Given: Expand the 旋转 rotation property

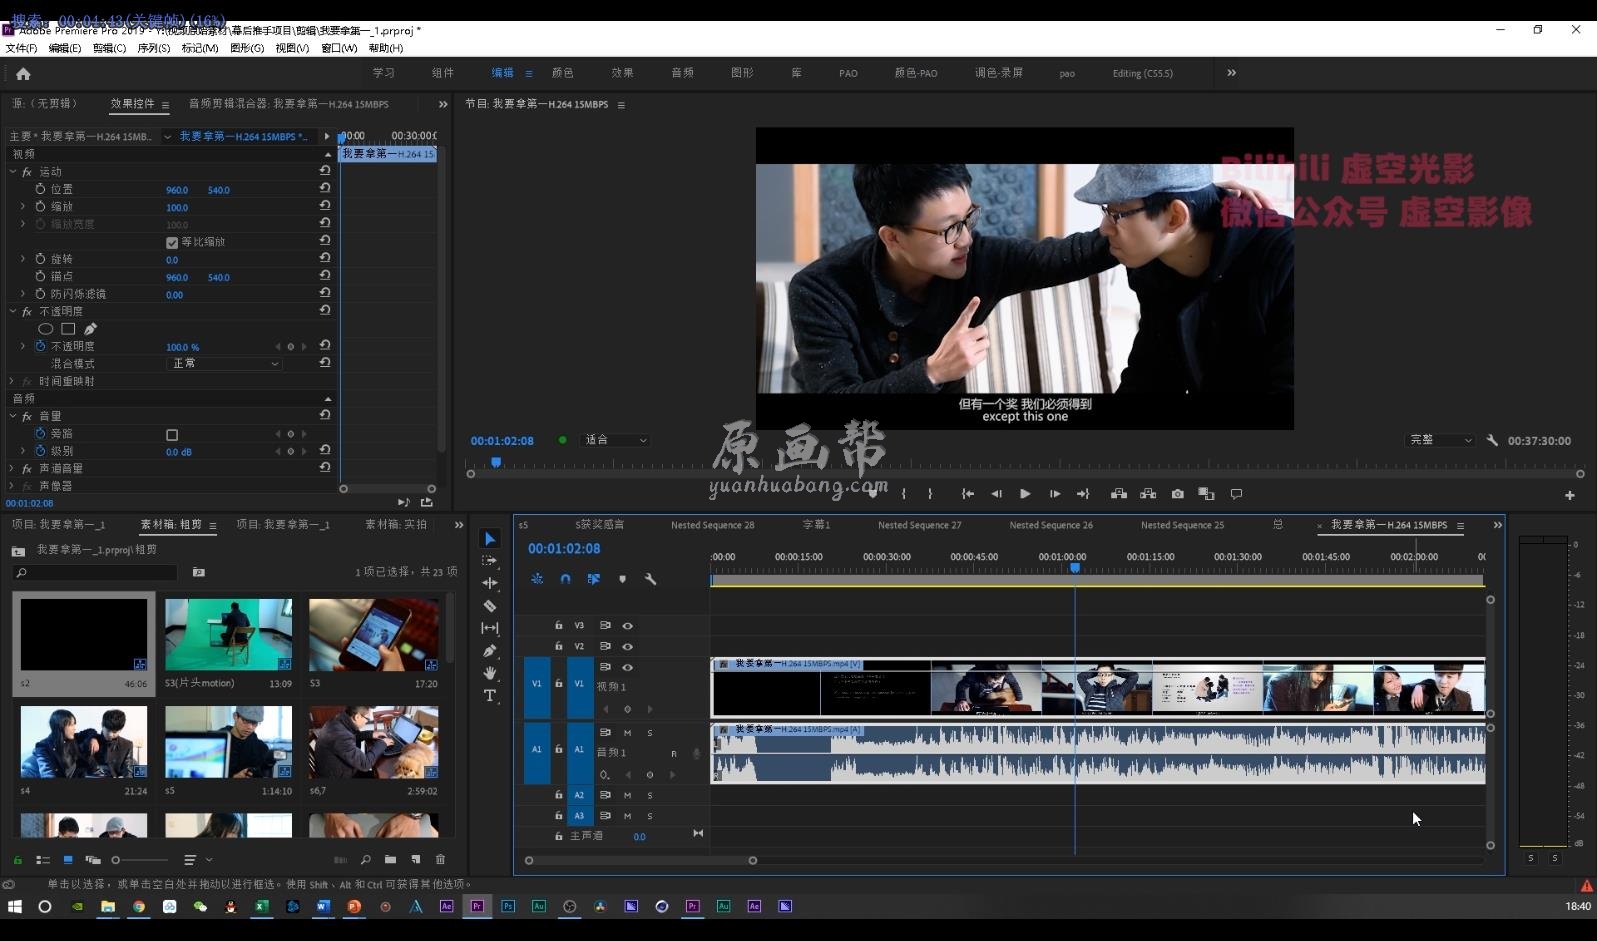Looking at the screenshot, I should click(23, 259).
